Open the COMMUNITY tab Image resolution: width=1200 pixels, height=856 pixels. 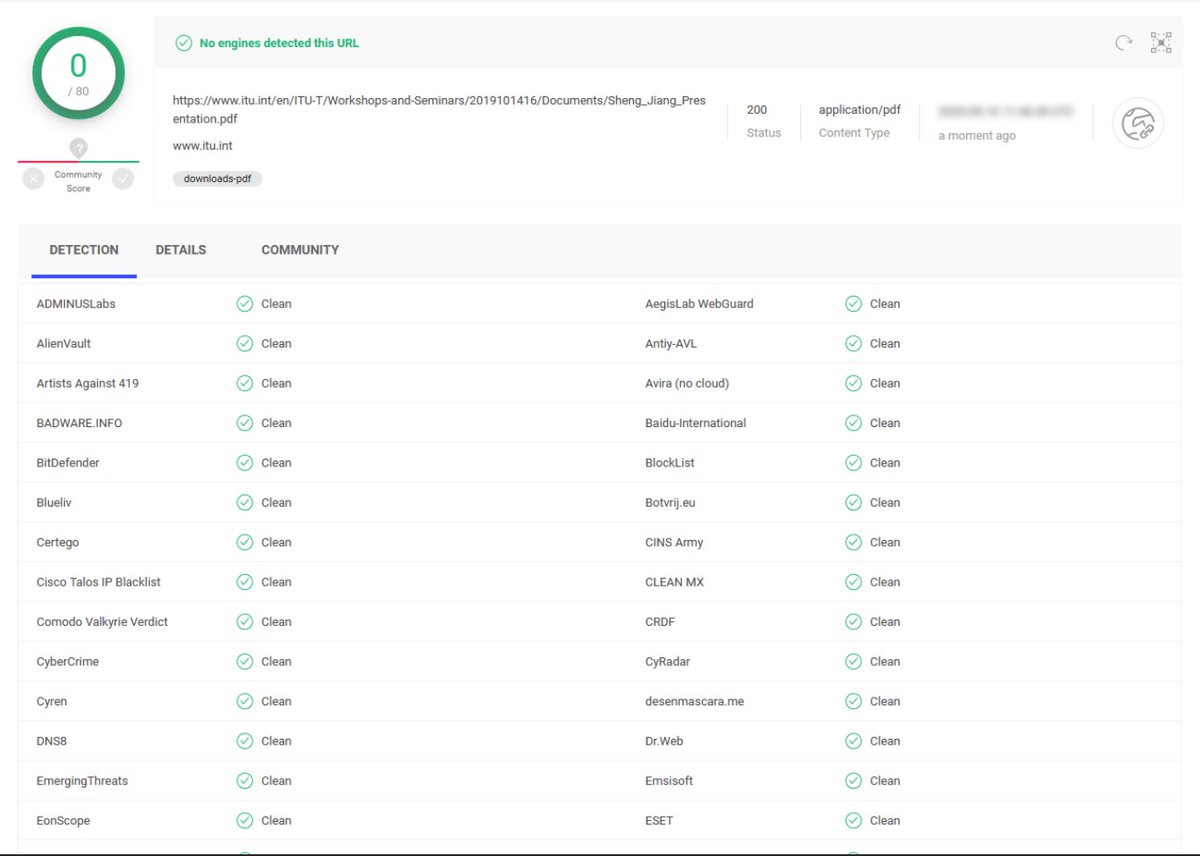[x=300, y=250]
